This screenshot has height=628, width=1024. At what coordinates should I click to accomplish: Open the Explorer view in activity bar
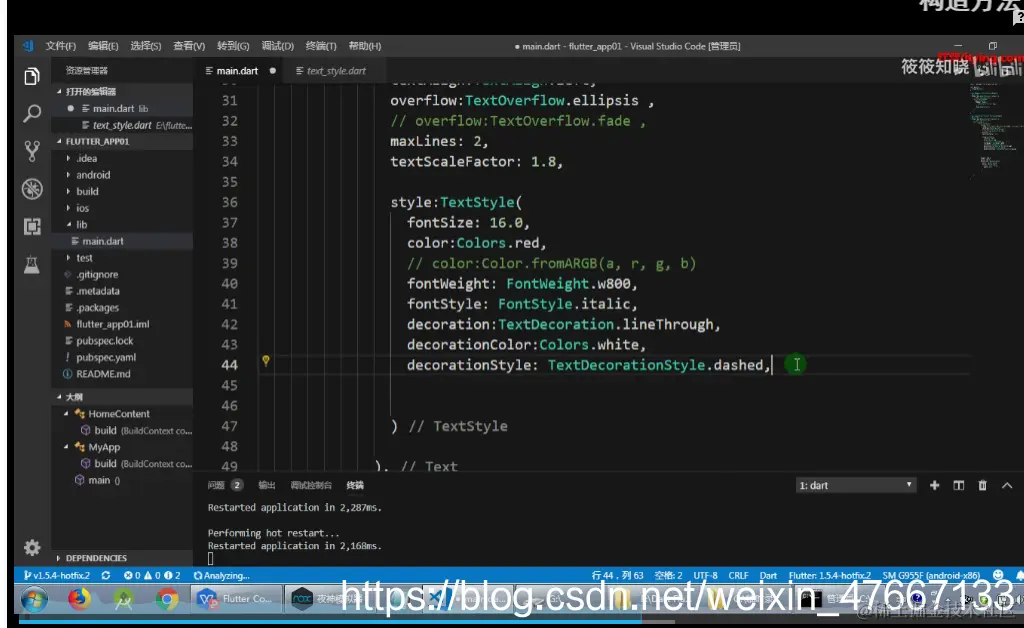[x=31, y=76]
